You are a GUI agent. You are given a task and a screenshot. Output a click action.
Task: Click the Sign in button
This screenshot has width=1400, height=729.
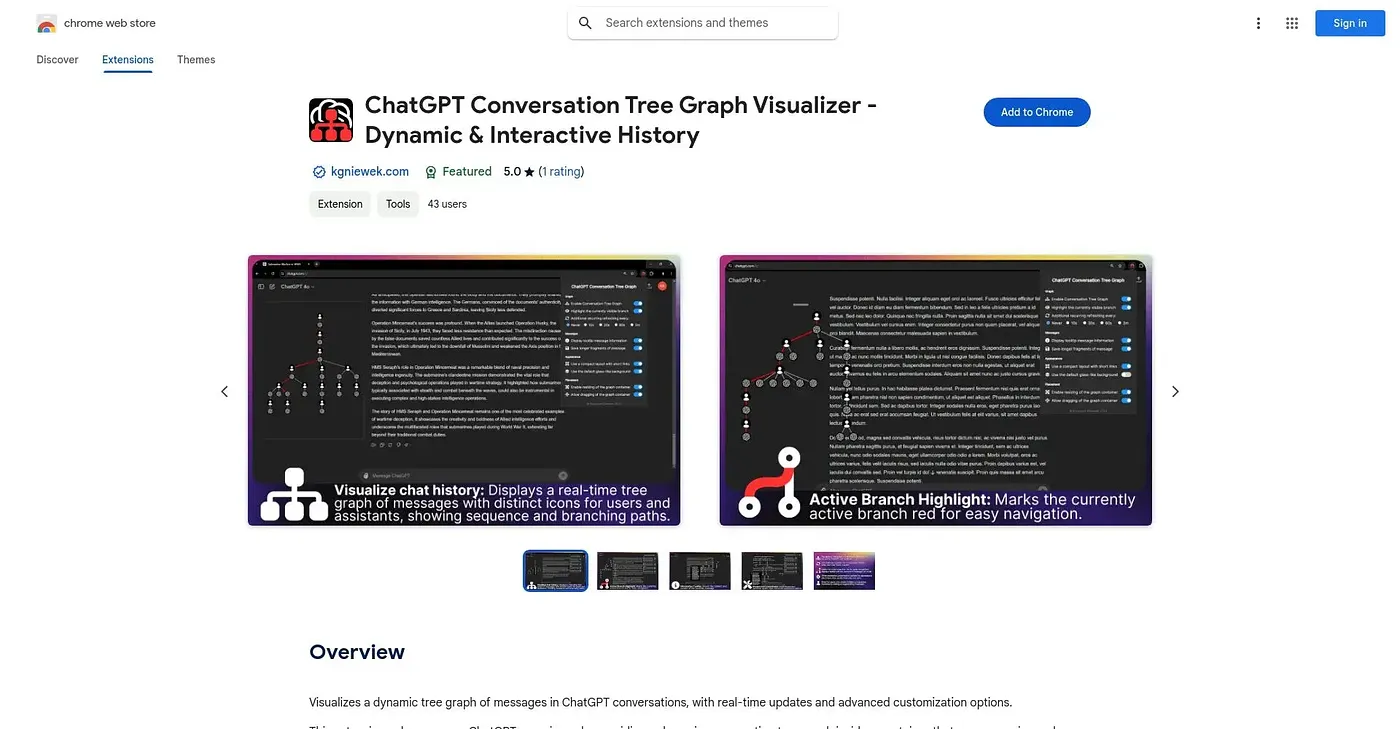pyautogui.click(x=1350, y=23)
